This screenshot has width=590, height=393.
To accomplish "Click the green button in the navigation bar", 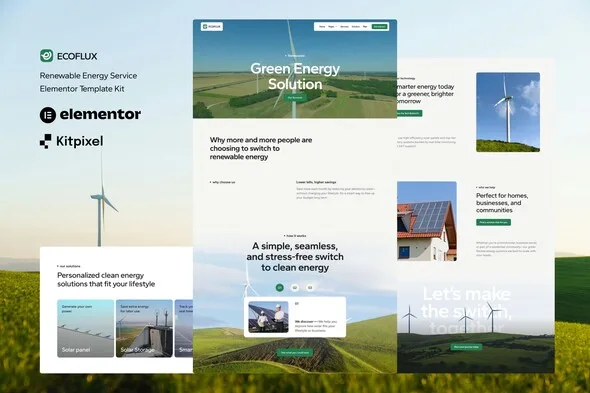I will (x=380, y=27).
